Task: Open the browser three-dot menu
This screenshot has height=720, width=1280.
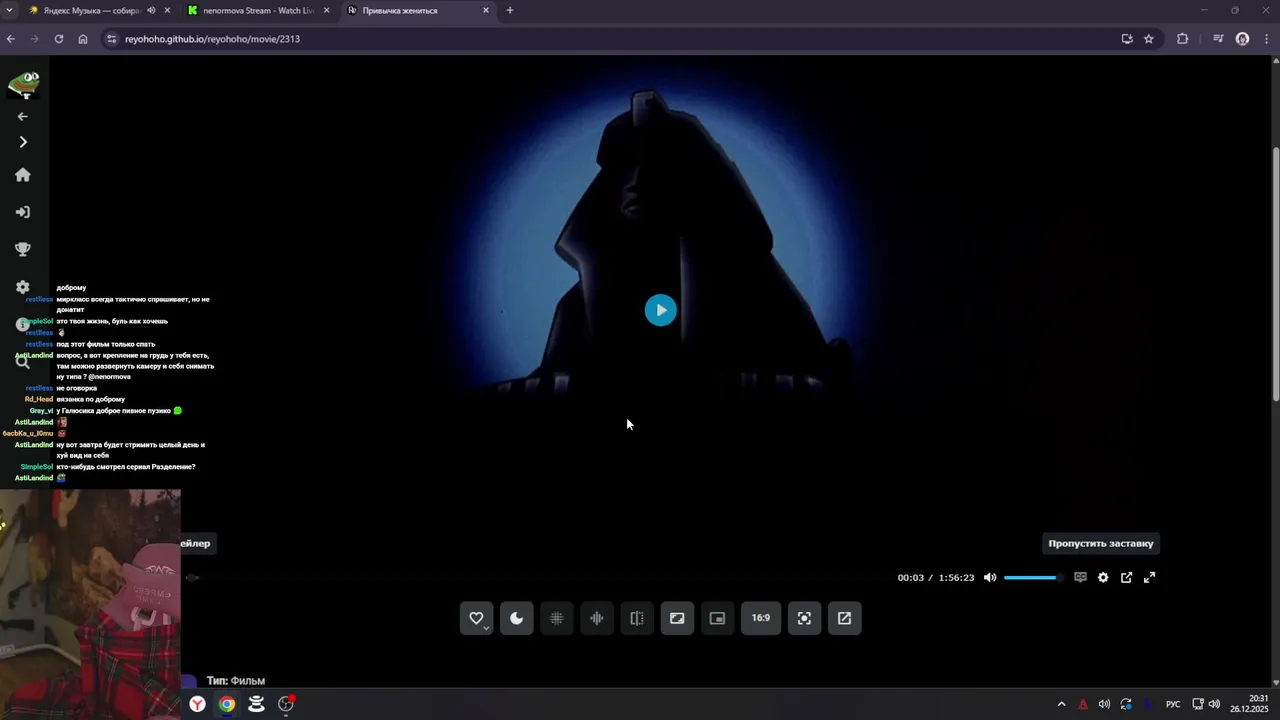Action: (1267, 39)
